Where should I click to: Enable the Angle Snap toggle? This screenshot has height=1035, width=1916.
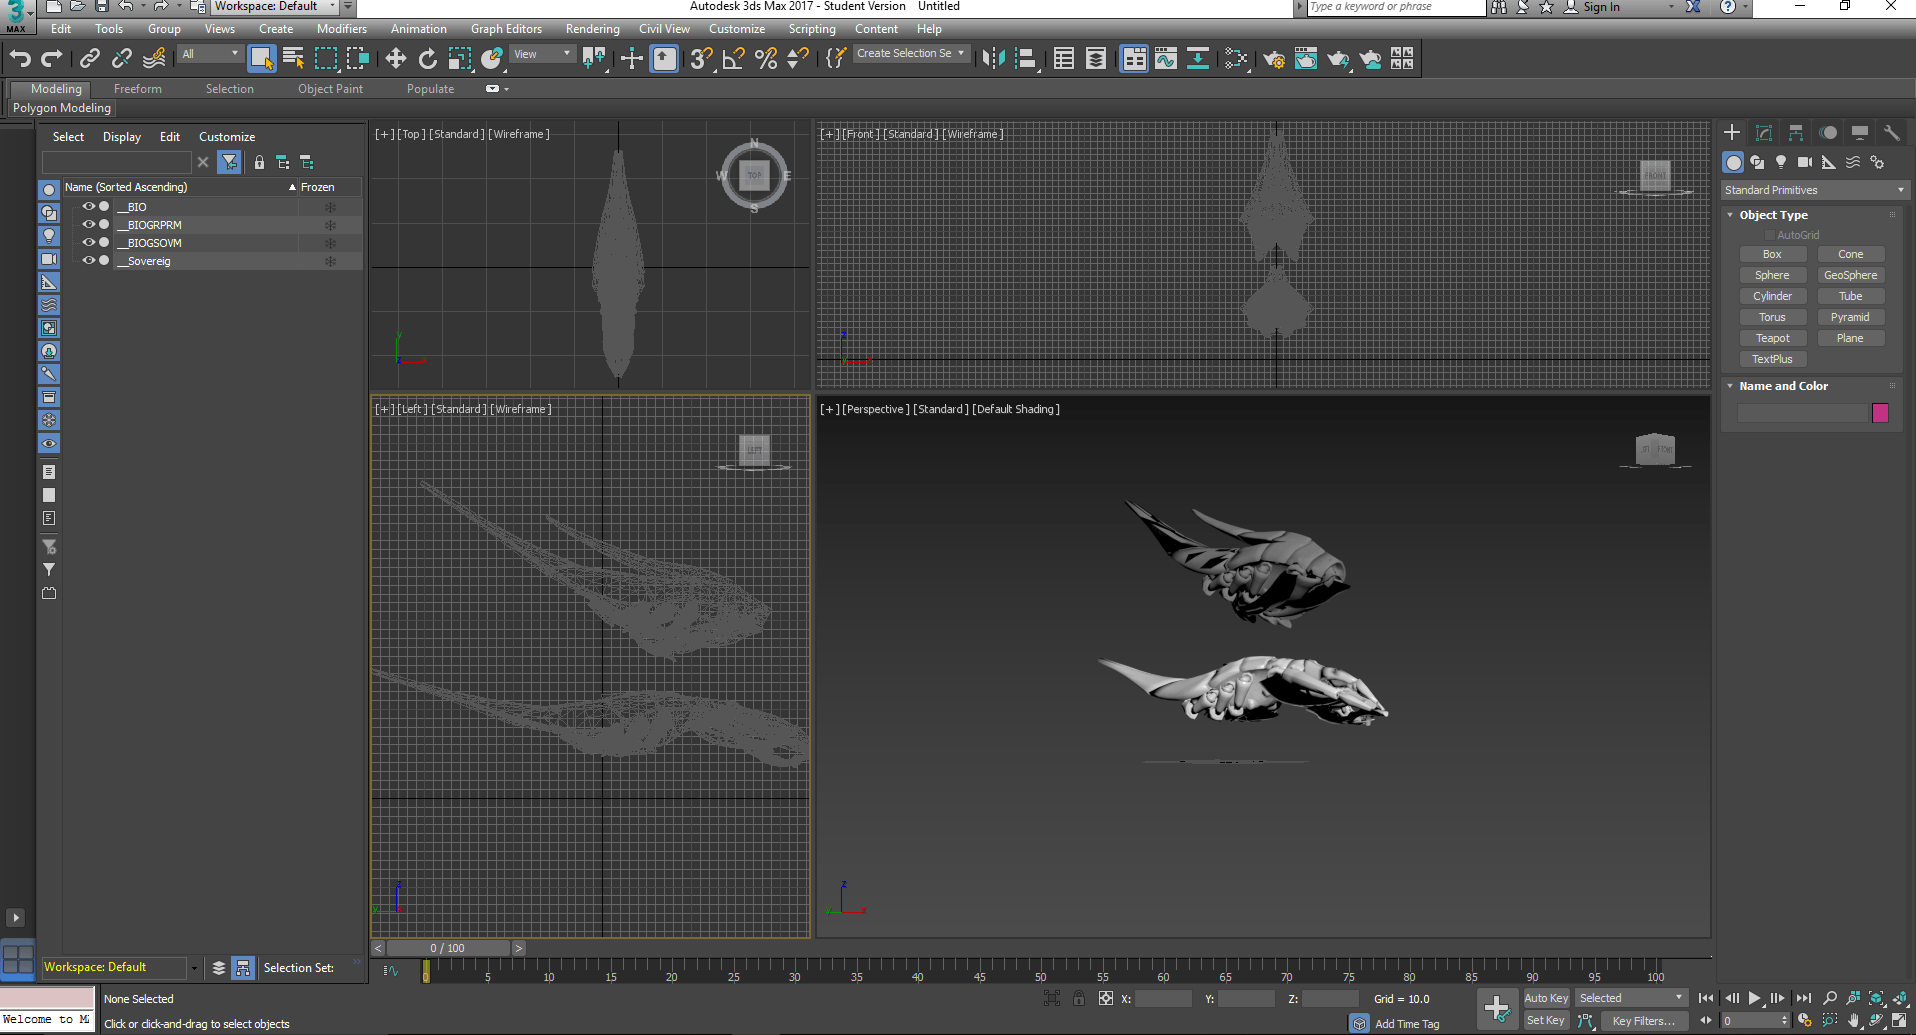point(733,59)
